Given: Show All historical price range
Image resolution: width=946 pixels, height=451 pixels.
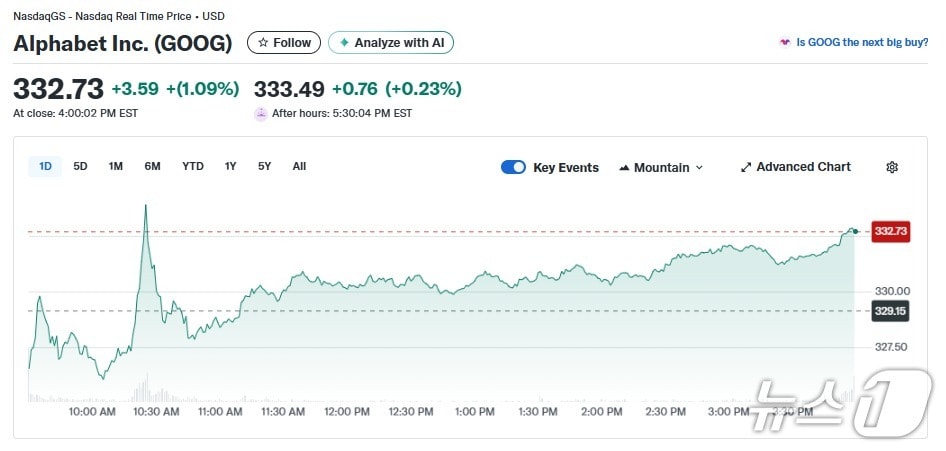Looking at the screenshot, I should [299, 166].
